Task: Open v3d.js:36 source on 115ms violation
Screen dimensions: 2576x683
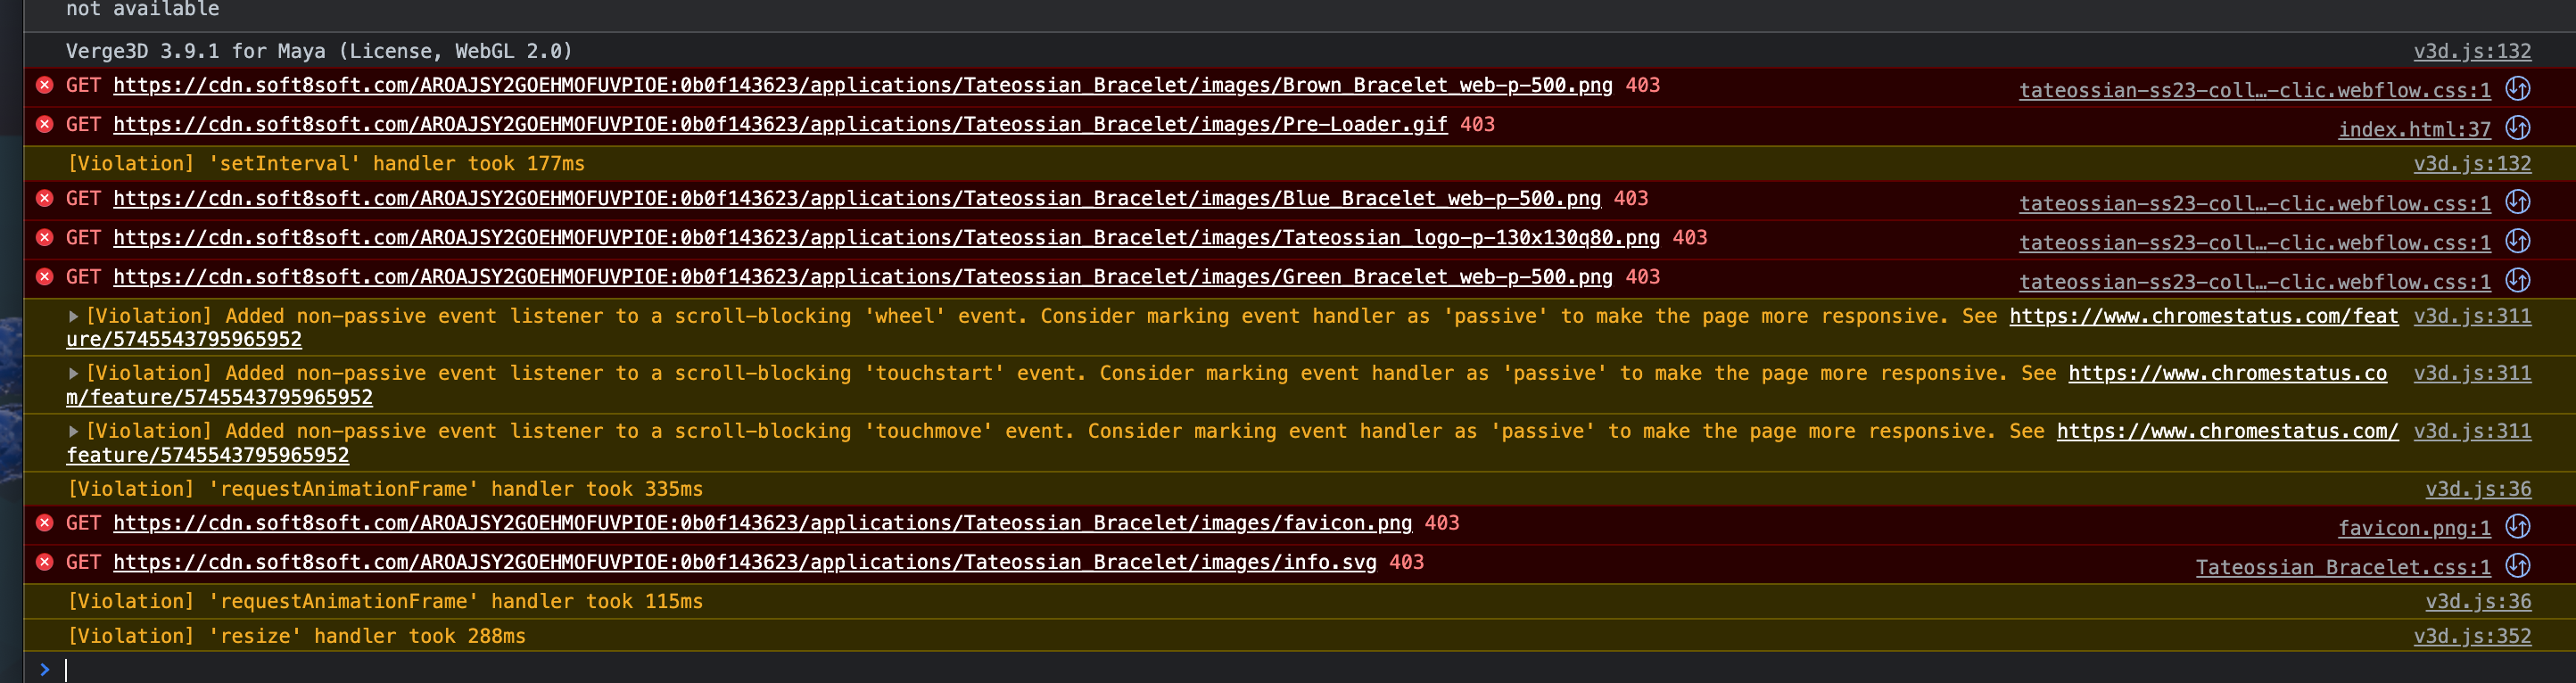Action: click(x=2478, y=601)
